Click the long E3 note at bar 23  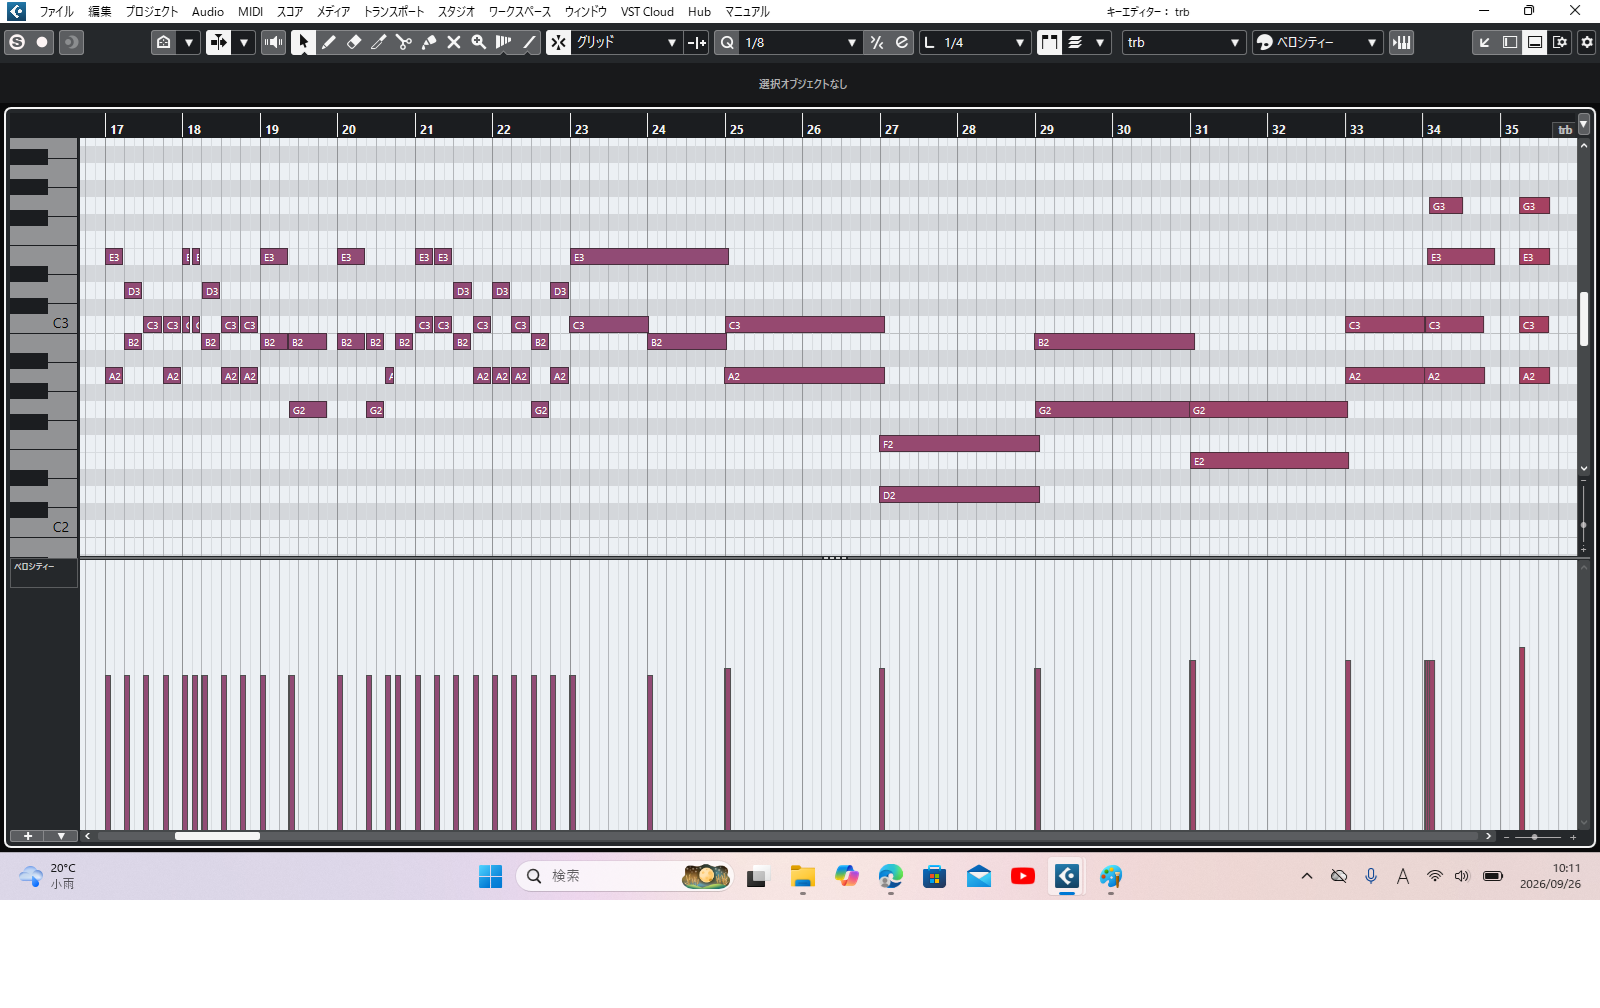650,257
